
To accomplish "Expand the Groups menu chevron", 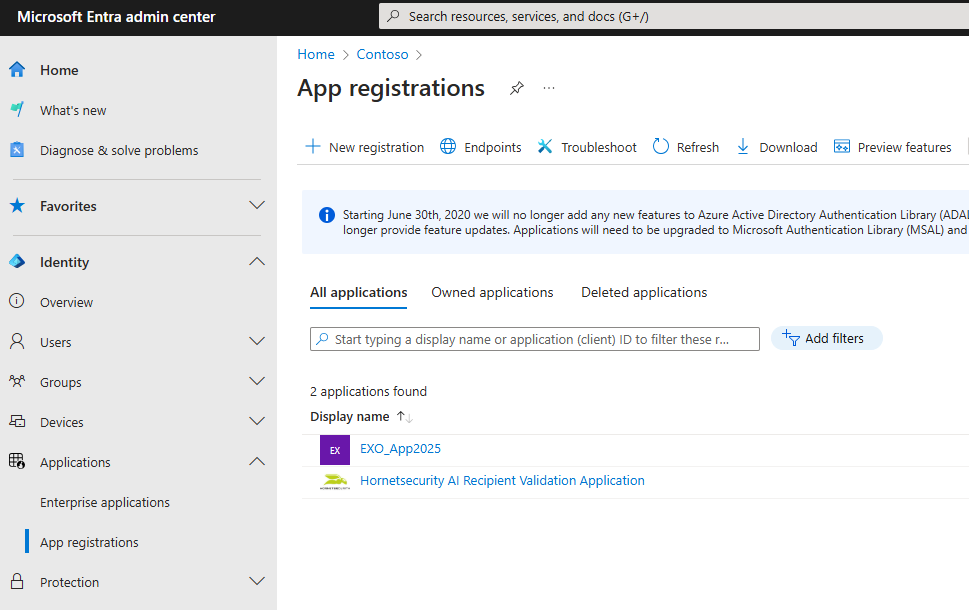I will click(x=257, y=381).
